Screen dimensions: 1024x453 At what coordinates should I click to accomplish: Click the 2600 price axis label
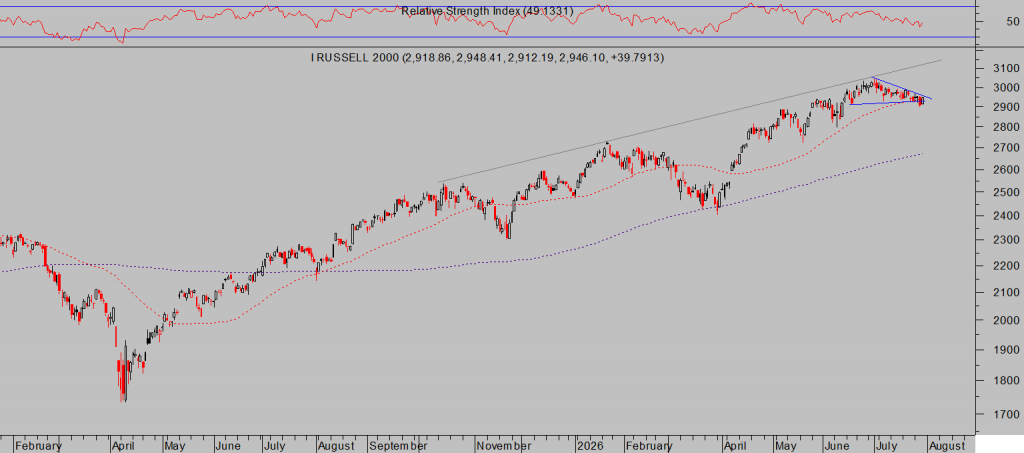tap(1006, 170)
